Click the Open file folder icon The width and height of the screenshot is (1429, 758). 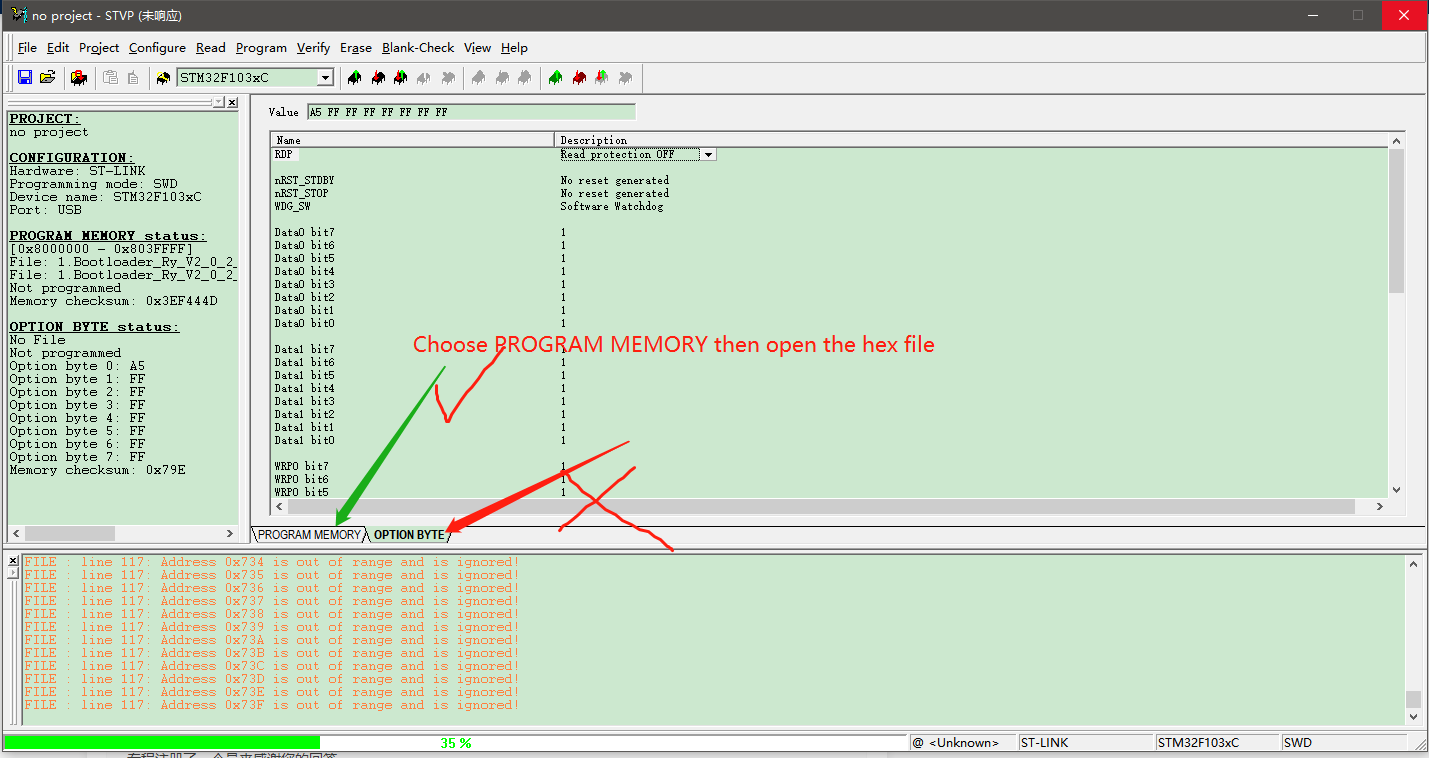(x=47, y=77)
